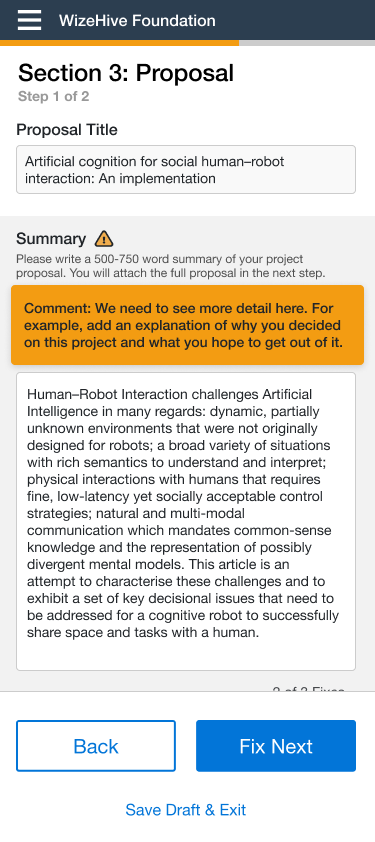Focus the Summary text area
The image size is (375, 842).
point(186,521)
